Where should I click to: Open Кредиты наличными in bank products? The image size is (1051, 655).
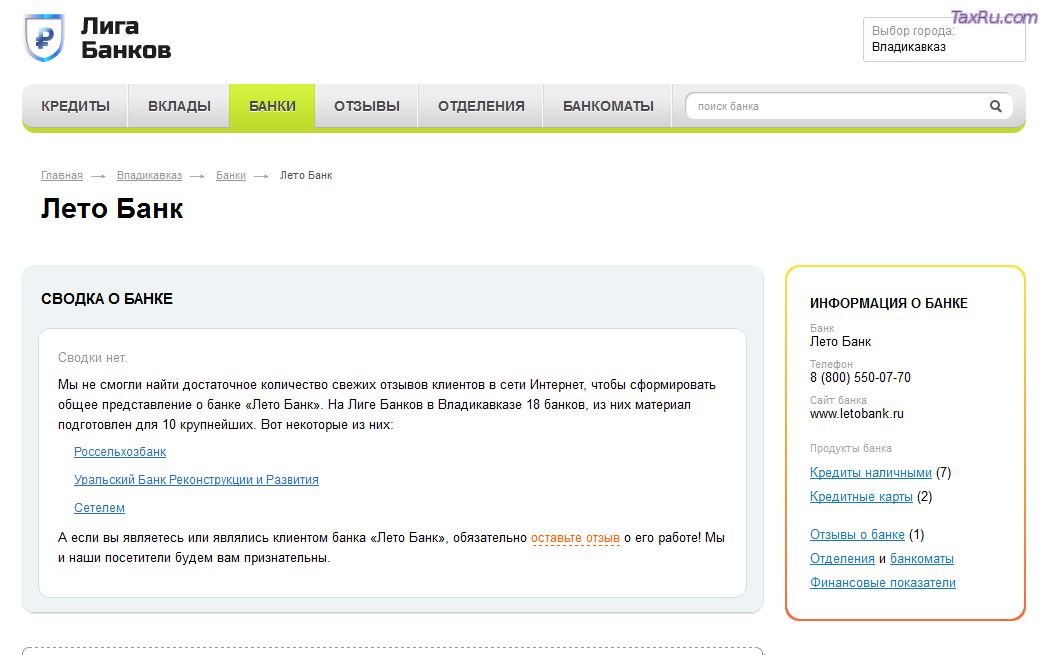coord(870,473)
